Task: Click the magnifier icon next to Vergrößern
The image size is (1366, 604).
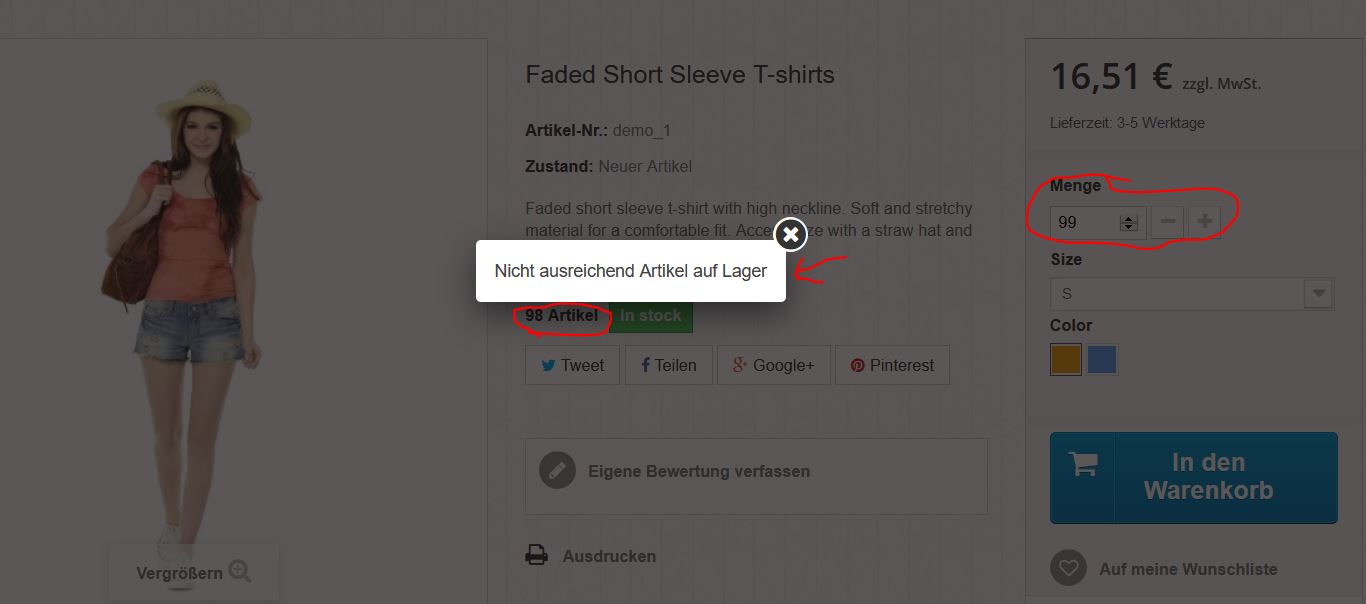Action: 239,571
